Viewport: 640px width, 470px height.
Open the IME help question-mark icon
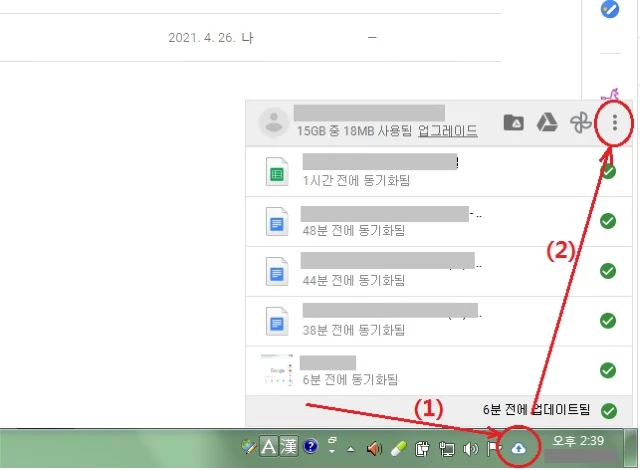310,446
